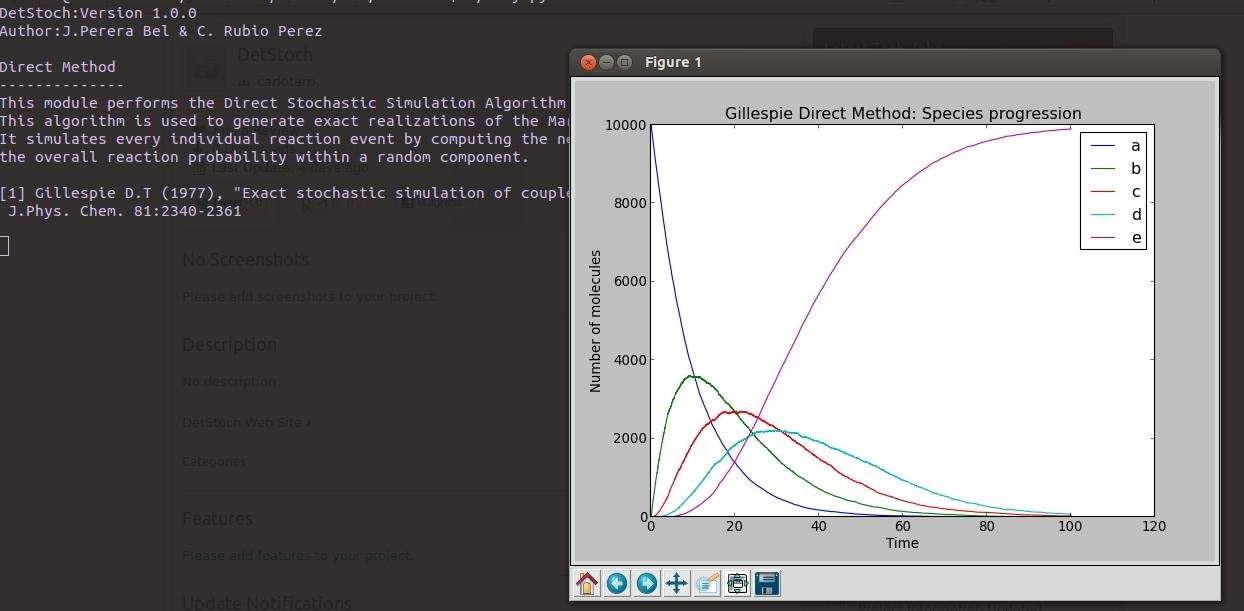
Task: Click 'No description' text in background page
Action: 229,382
